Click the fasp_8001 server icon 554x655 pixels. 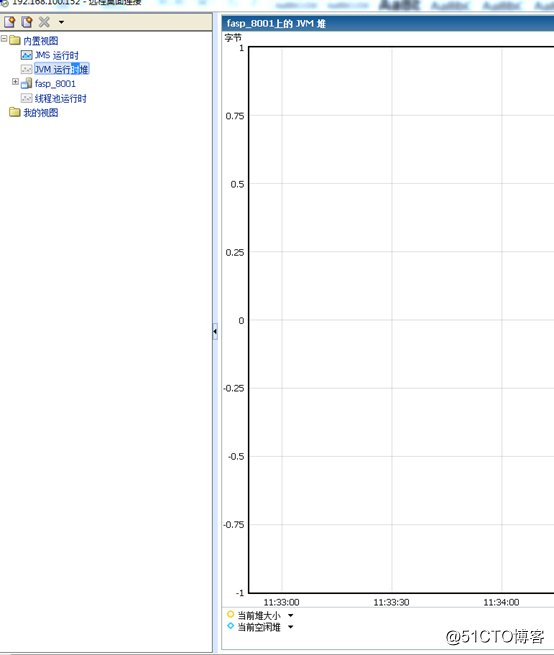point(26,84)
